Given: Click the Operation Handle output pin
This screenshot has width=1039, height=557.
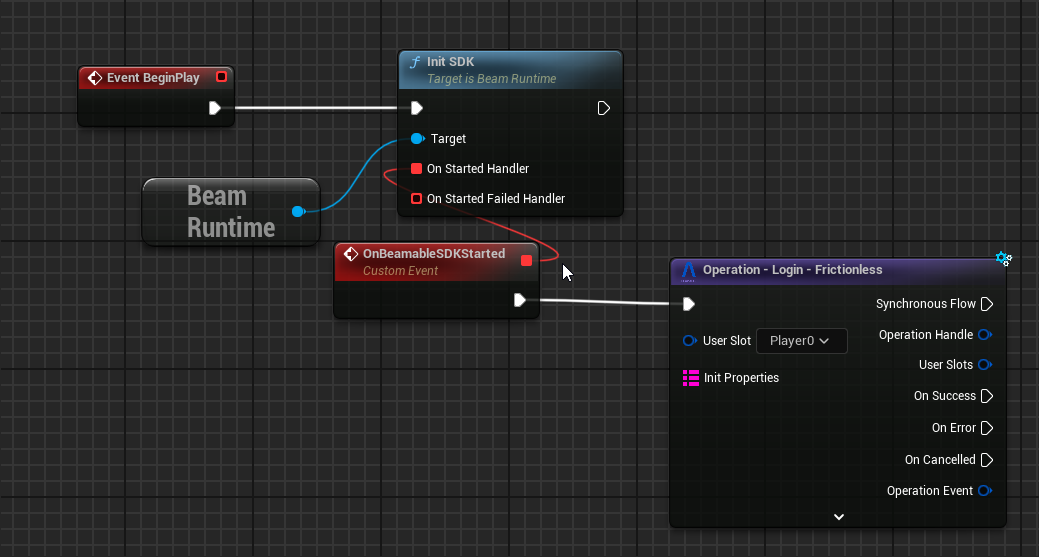Looking at the screenshot, I should pos(985,335).
